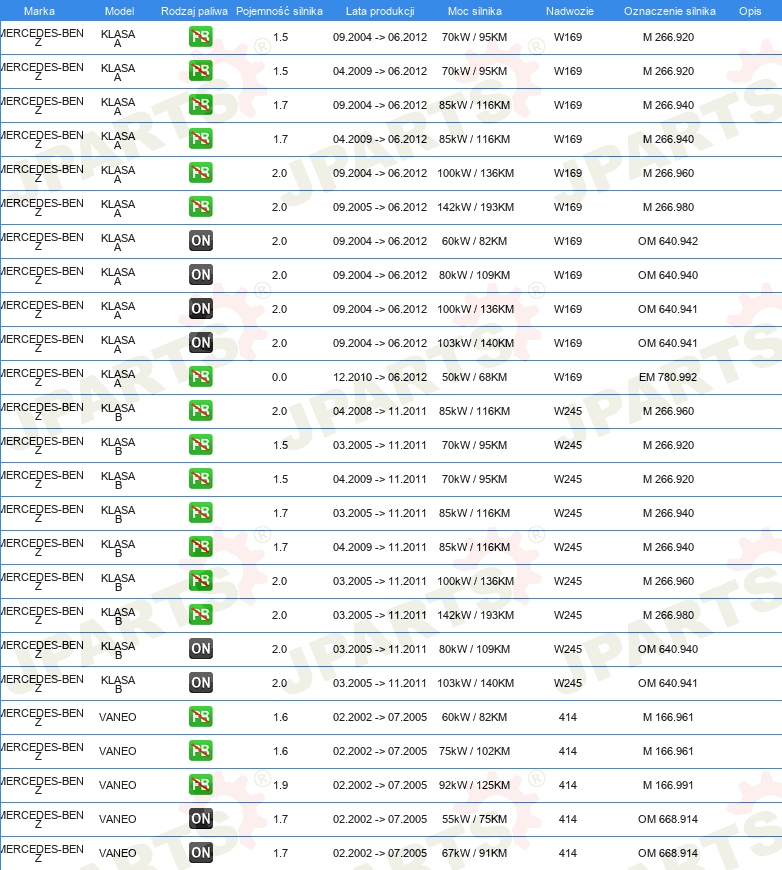782x870 pixels.
Task: Click petrol icon in Klasa B 100kW / 136KM row
Action: (x=200, y=580)
